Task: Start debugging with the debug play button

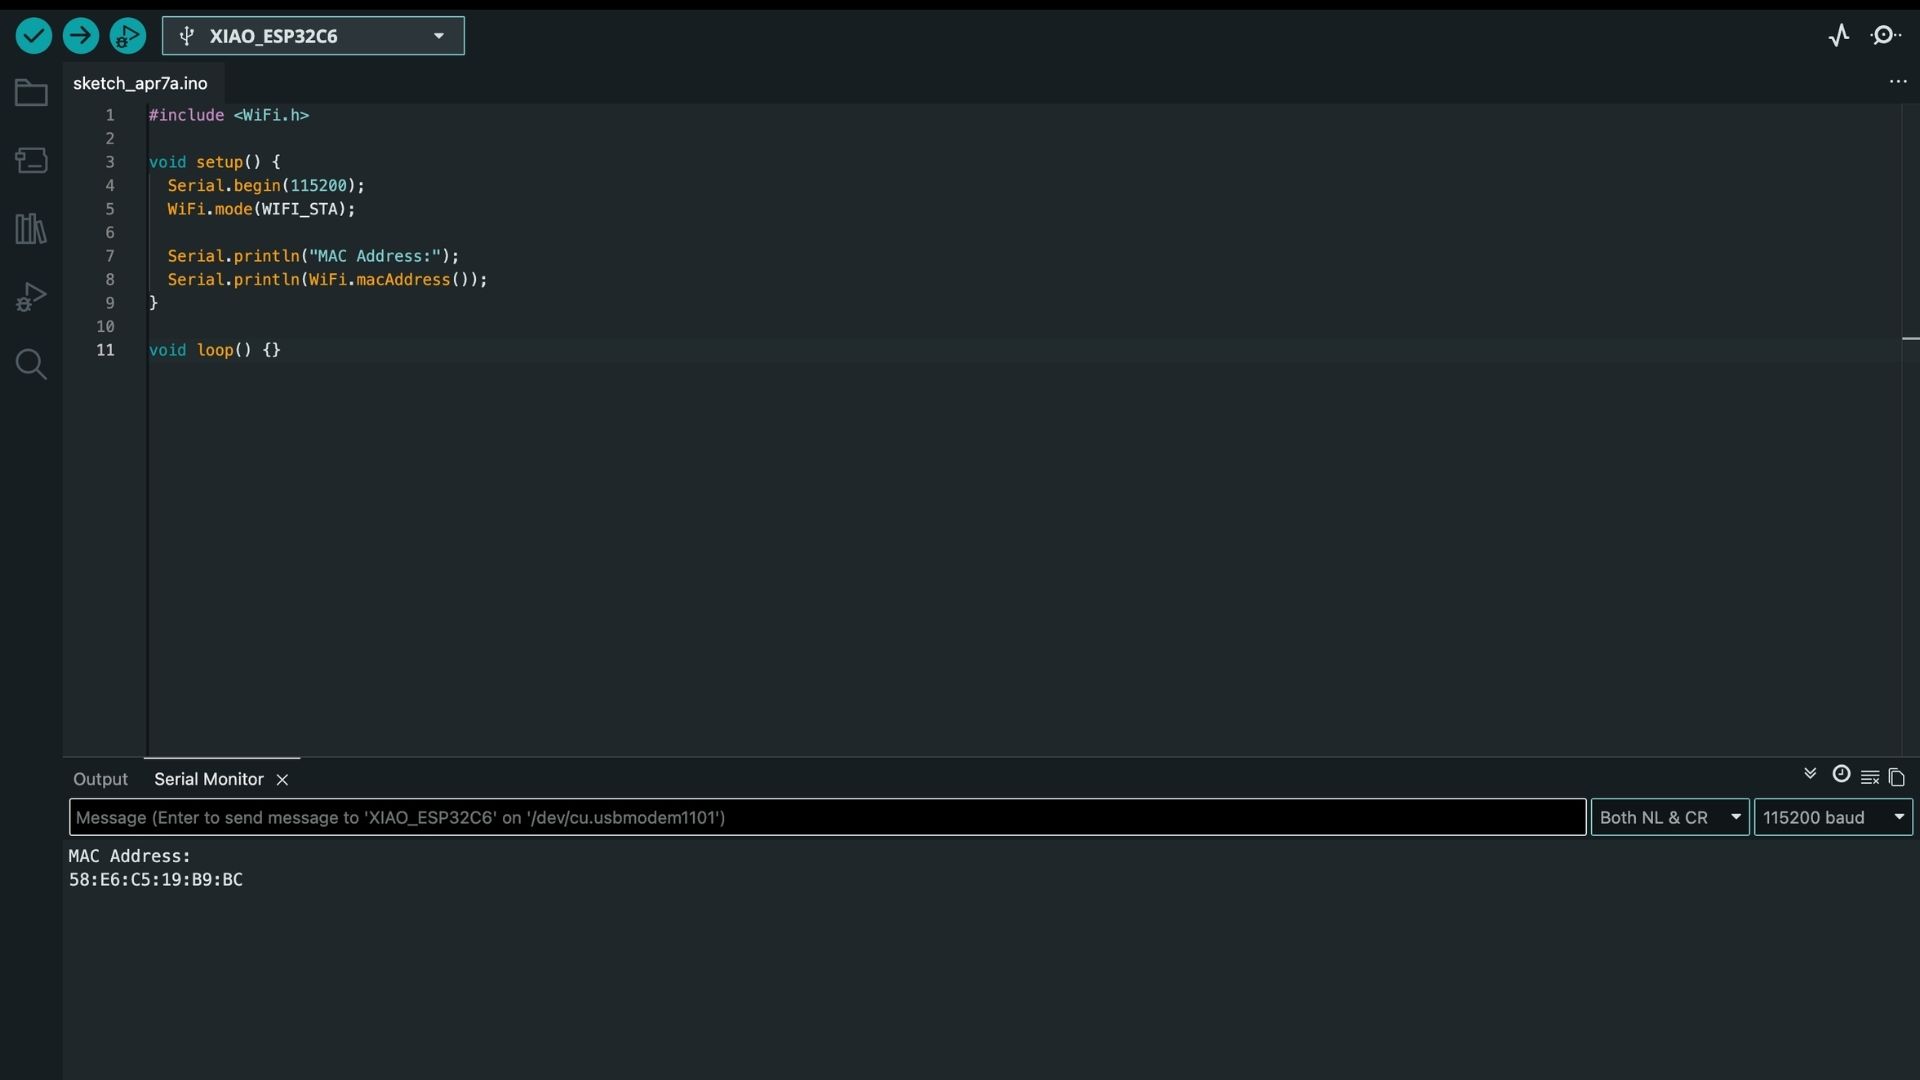Action: point(127,36)
